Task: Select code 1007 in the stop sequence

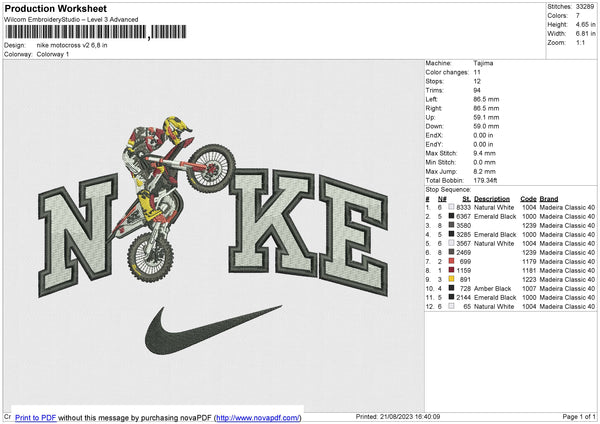Action: (x=529, y=288)
